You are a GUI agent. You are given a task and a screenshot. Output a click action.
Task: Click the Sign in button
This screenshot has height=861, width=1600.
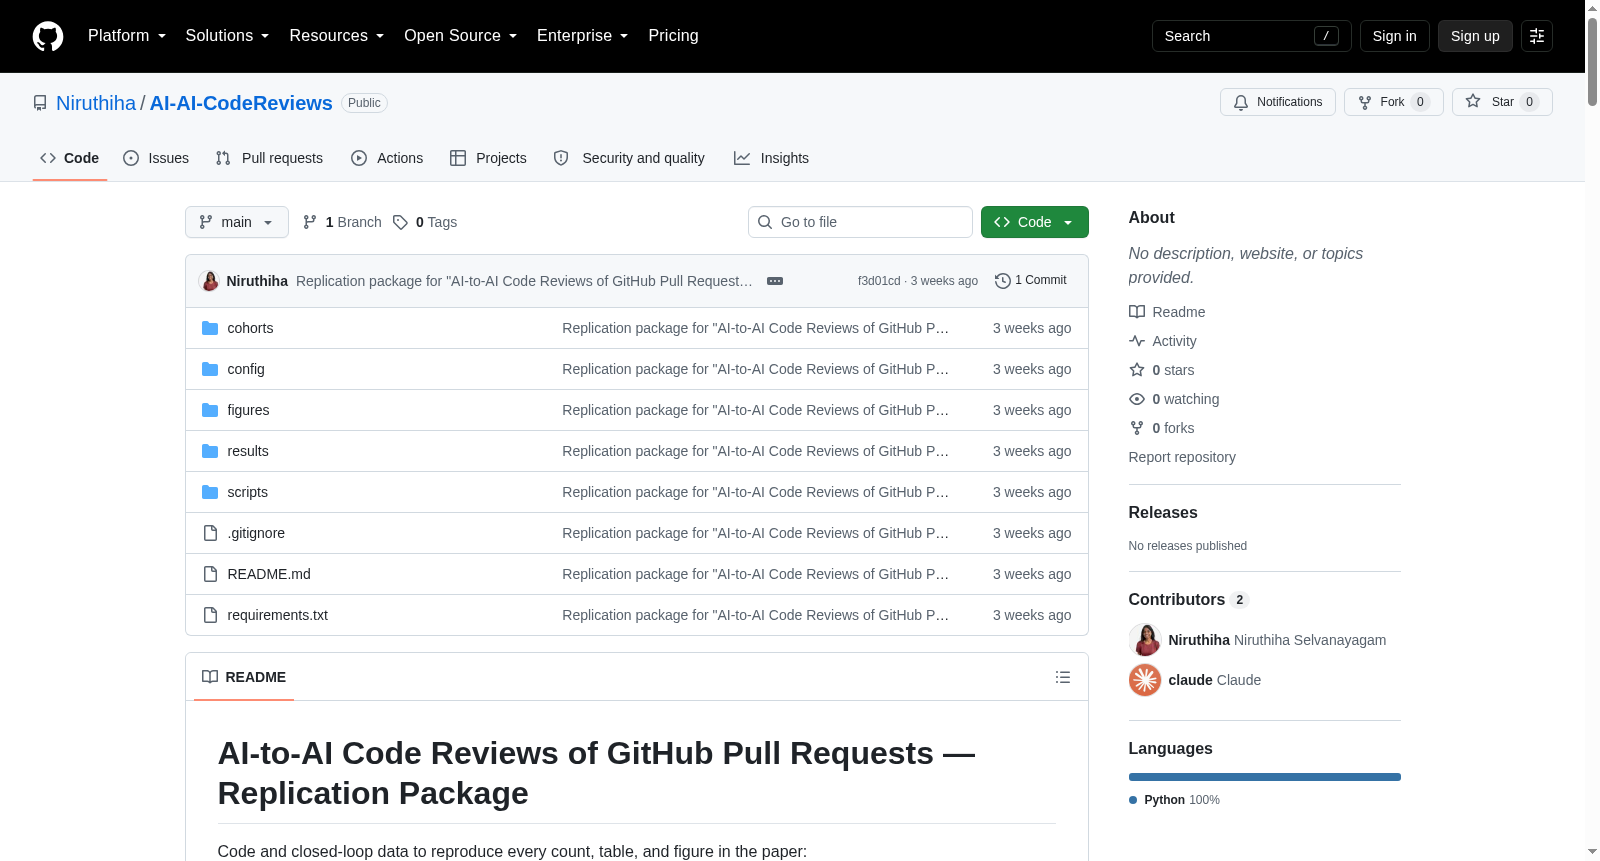[1394, 36]
